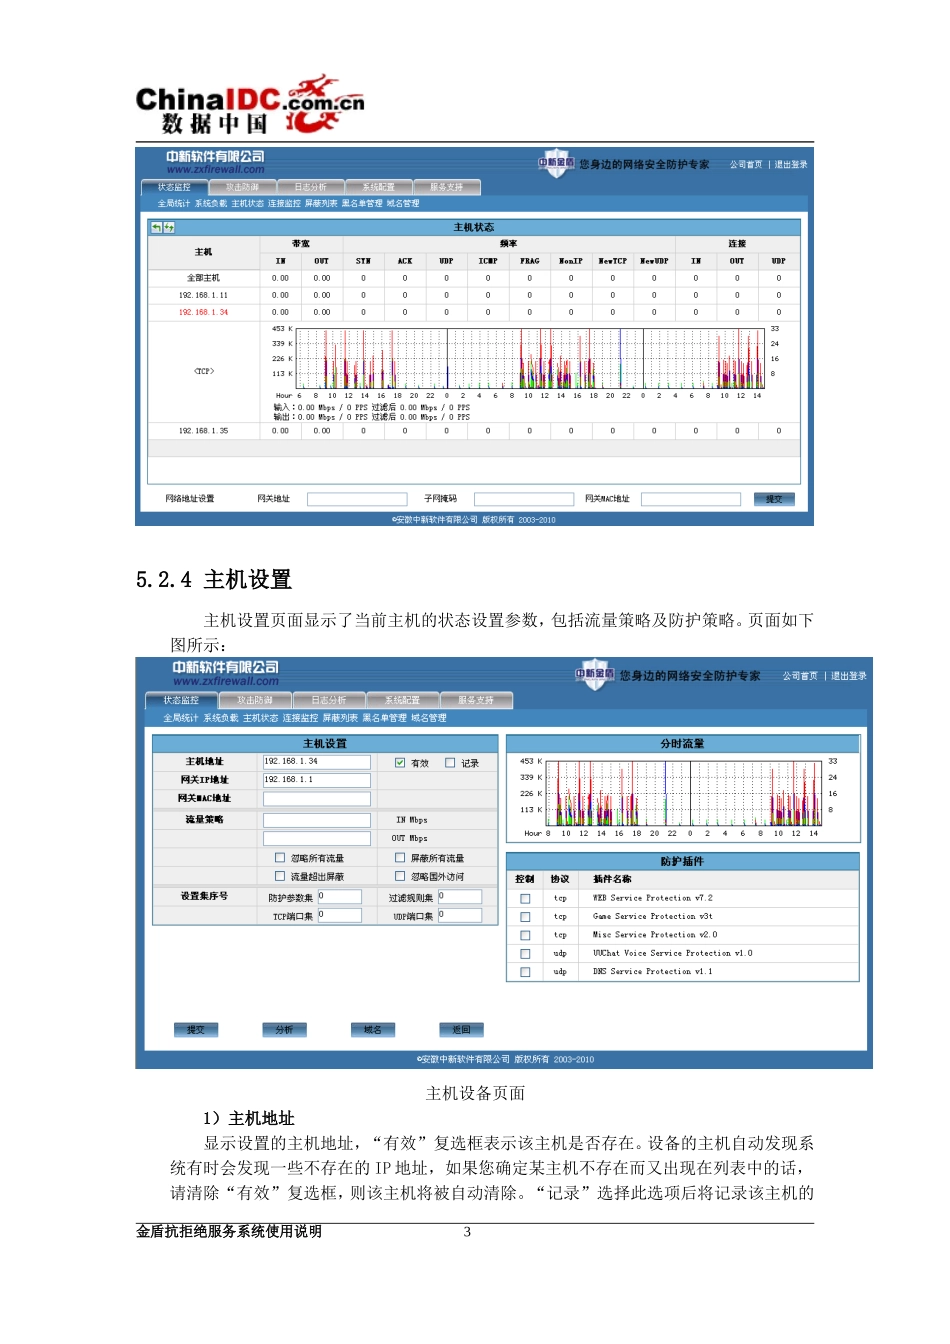This screenshot has height=1344, width=950.
Task: Click the ChinaIDC.com.cn logo
Action: pos(250,105)
